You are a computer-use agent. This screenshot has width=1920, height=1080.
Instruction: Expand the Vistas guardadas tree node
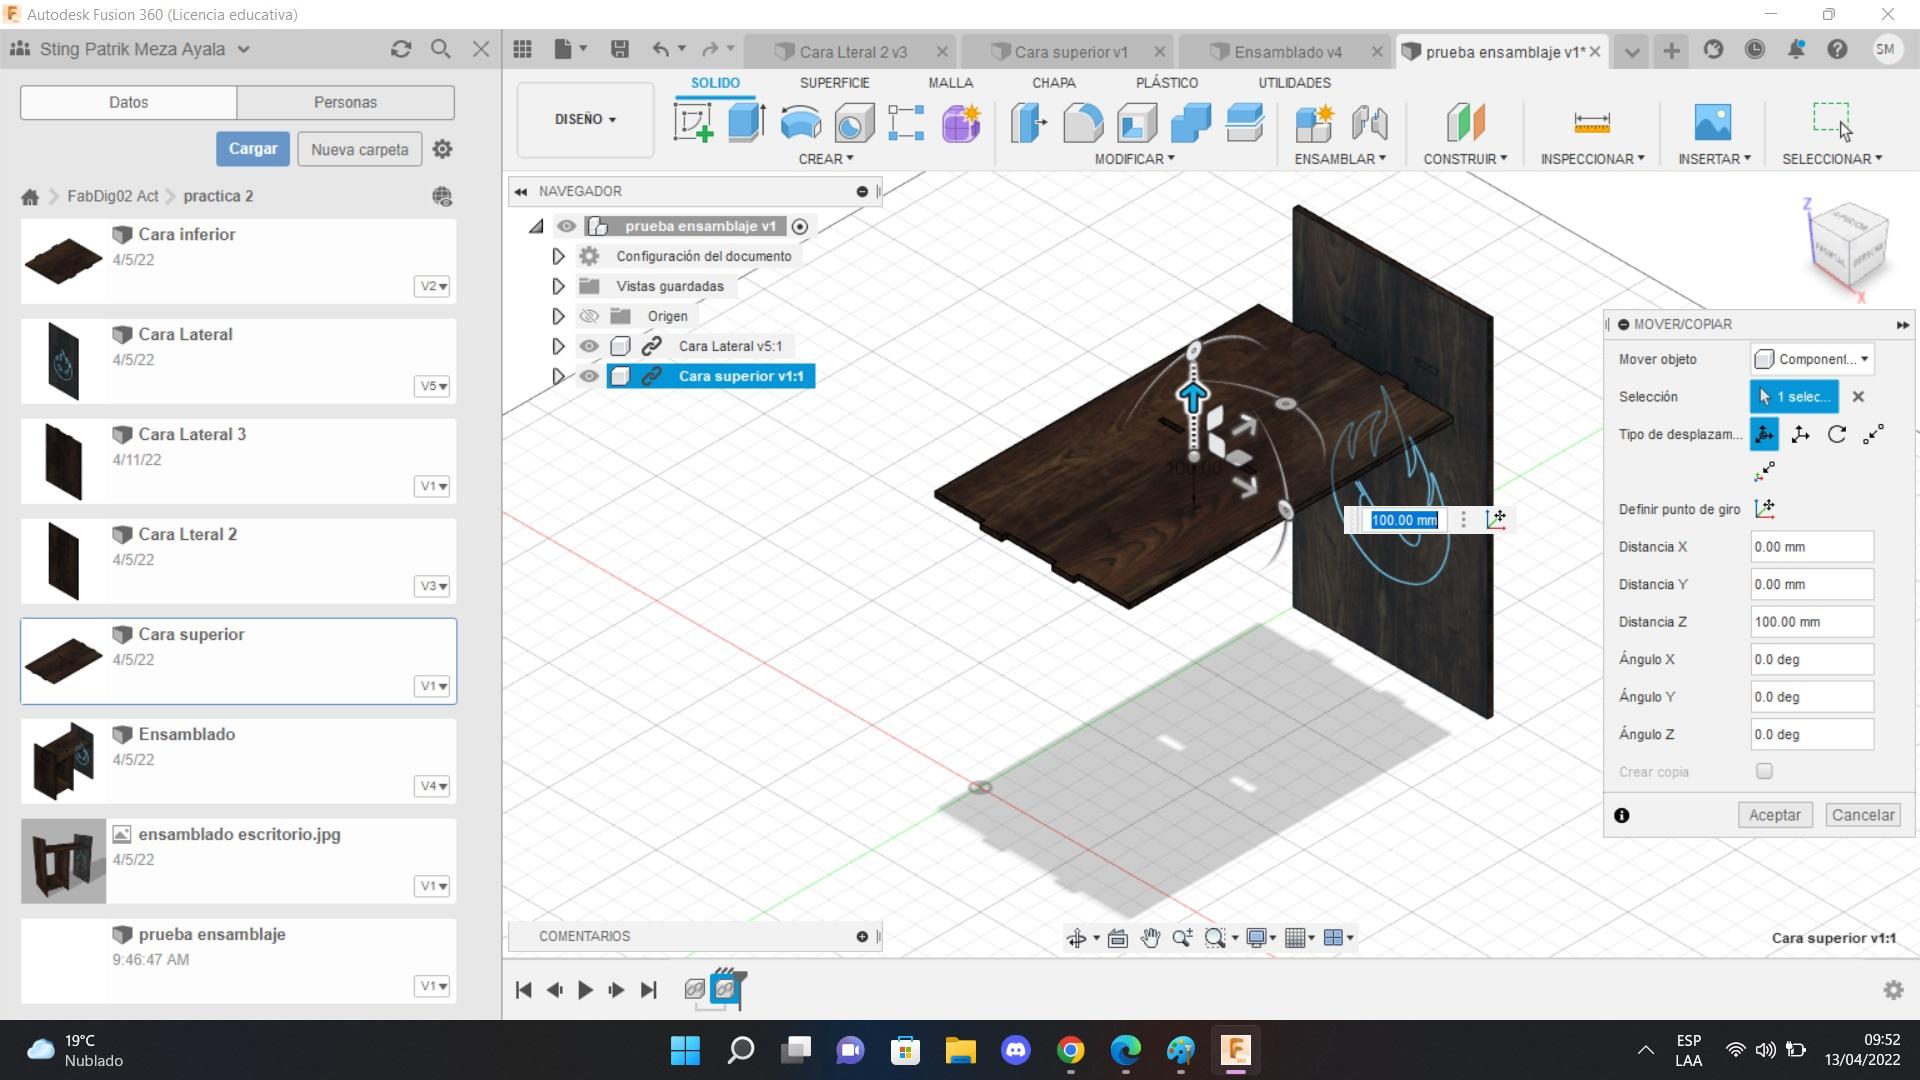coord(558,286)
